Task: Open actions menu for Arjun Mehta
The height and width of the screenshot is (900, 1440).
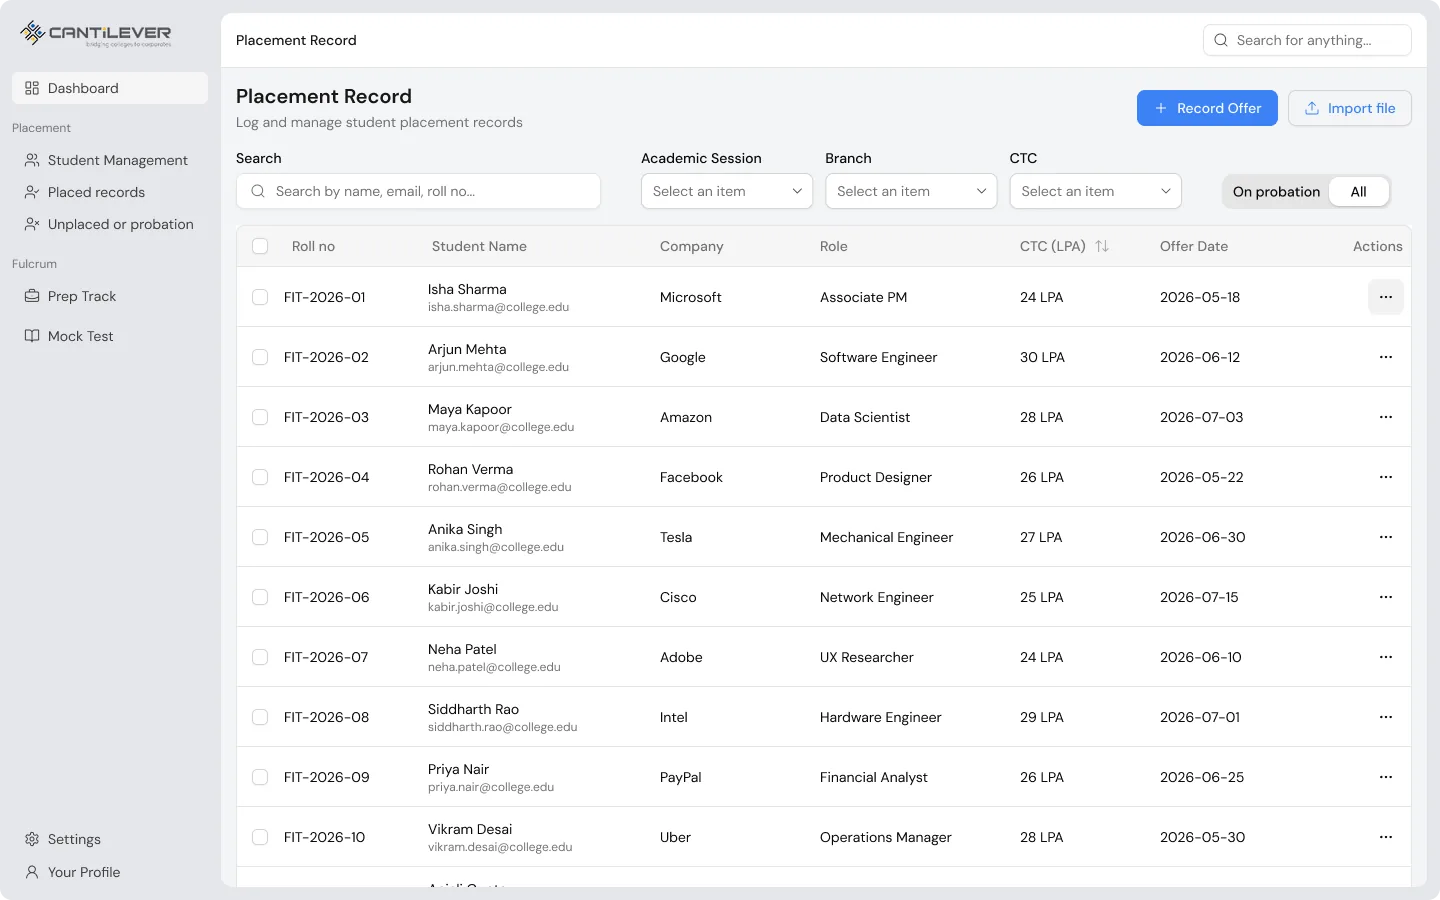Action: pyautogui.click(x=1386, y=357)
